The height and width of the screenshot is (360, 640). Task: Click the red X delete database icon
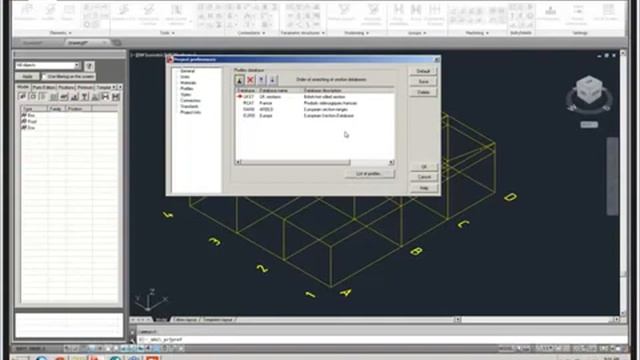[x=250, y=80]
